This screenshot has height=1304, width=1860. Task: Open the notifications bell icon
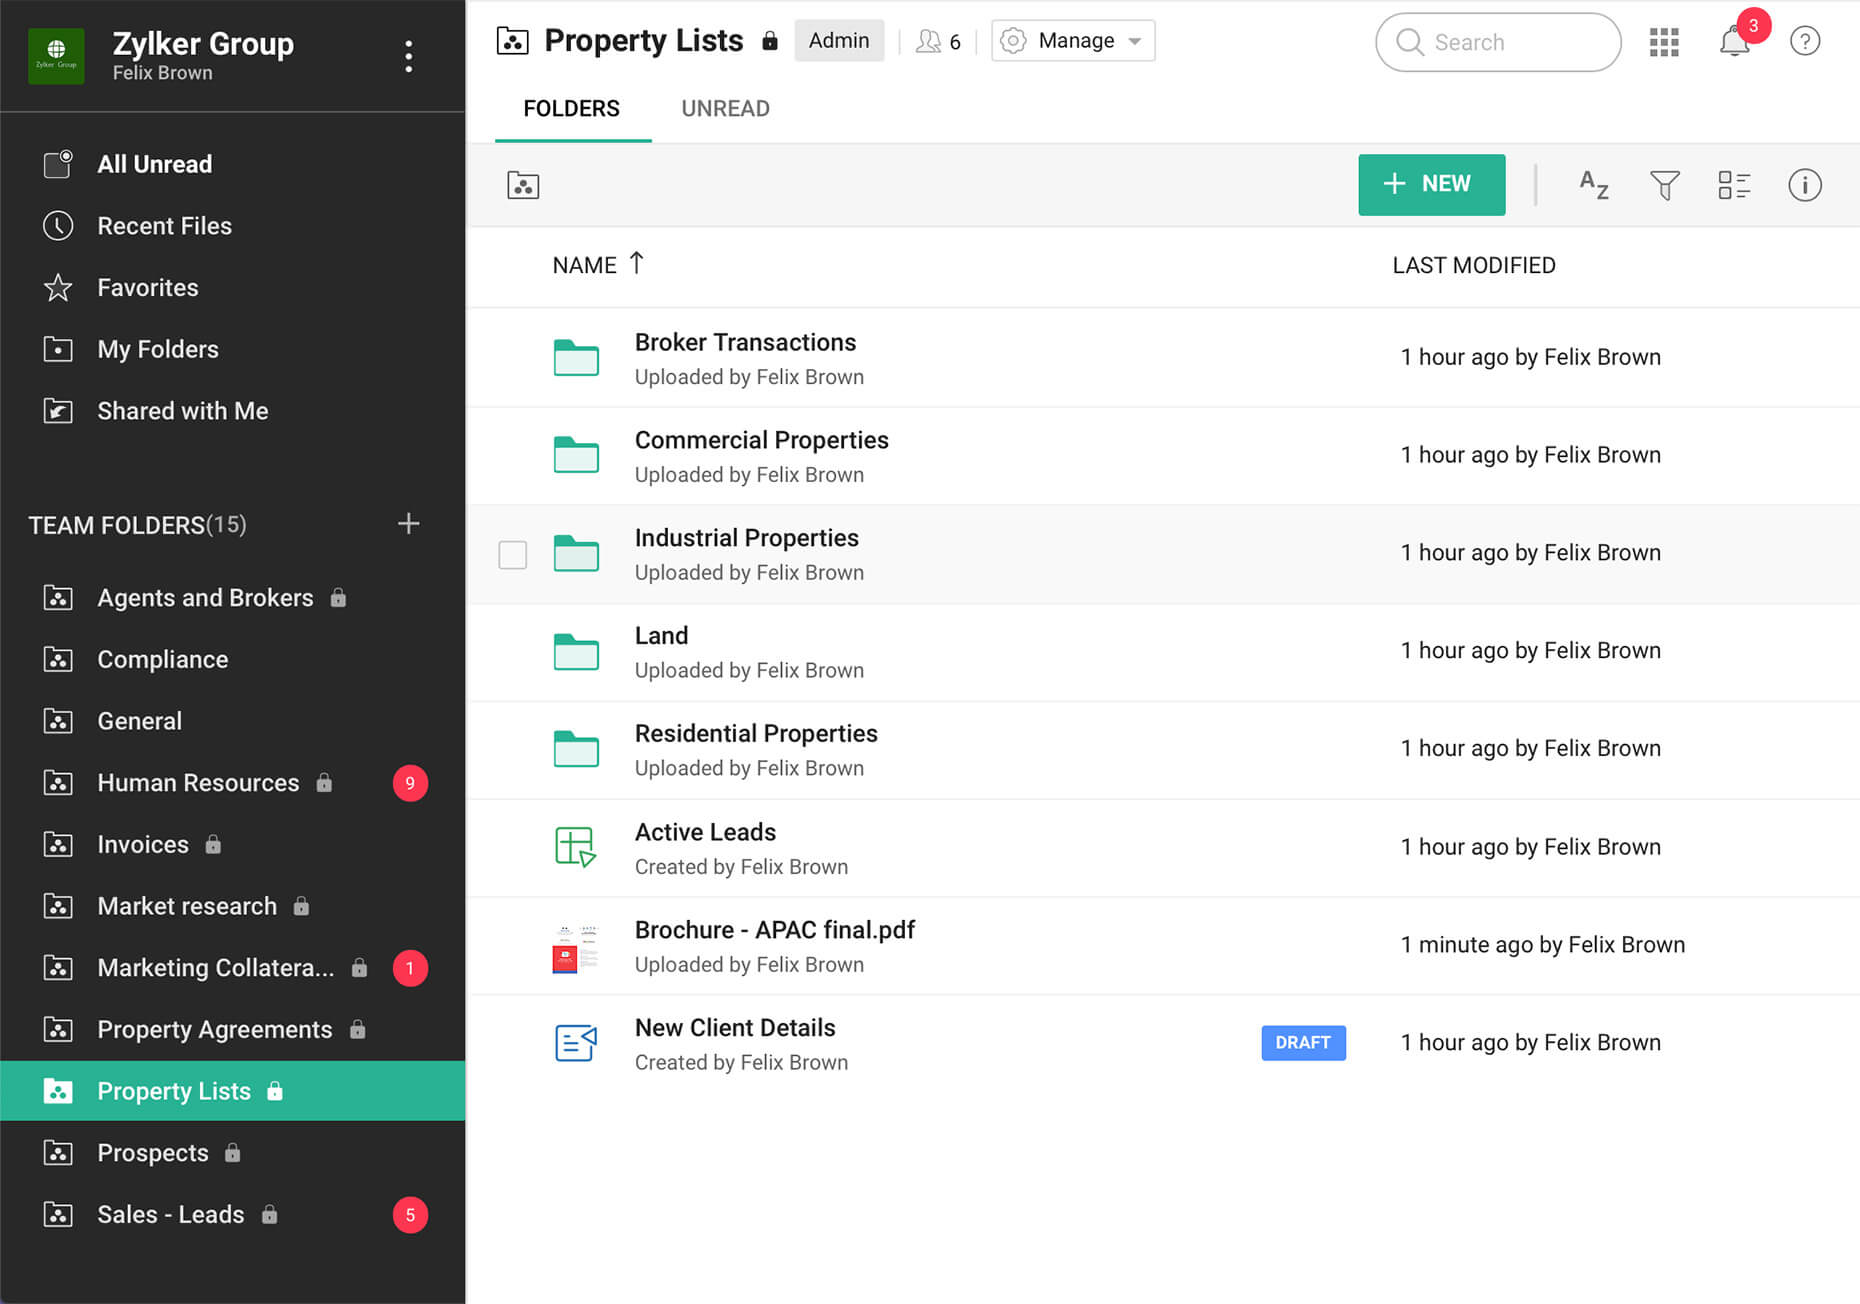(x=1735, y=42)
